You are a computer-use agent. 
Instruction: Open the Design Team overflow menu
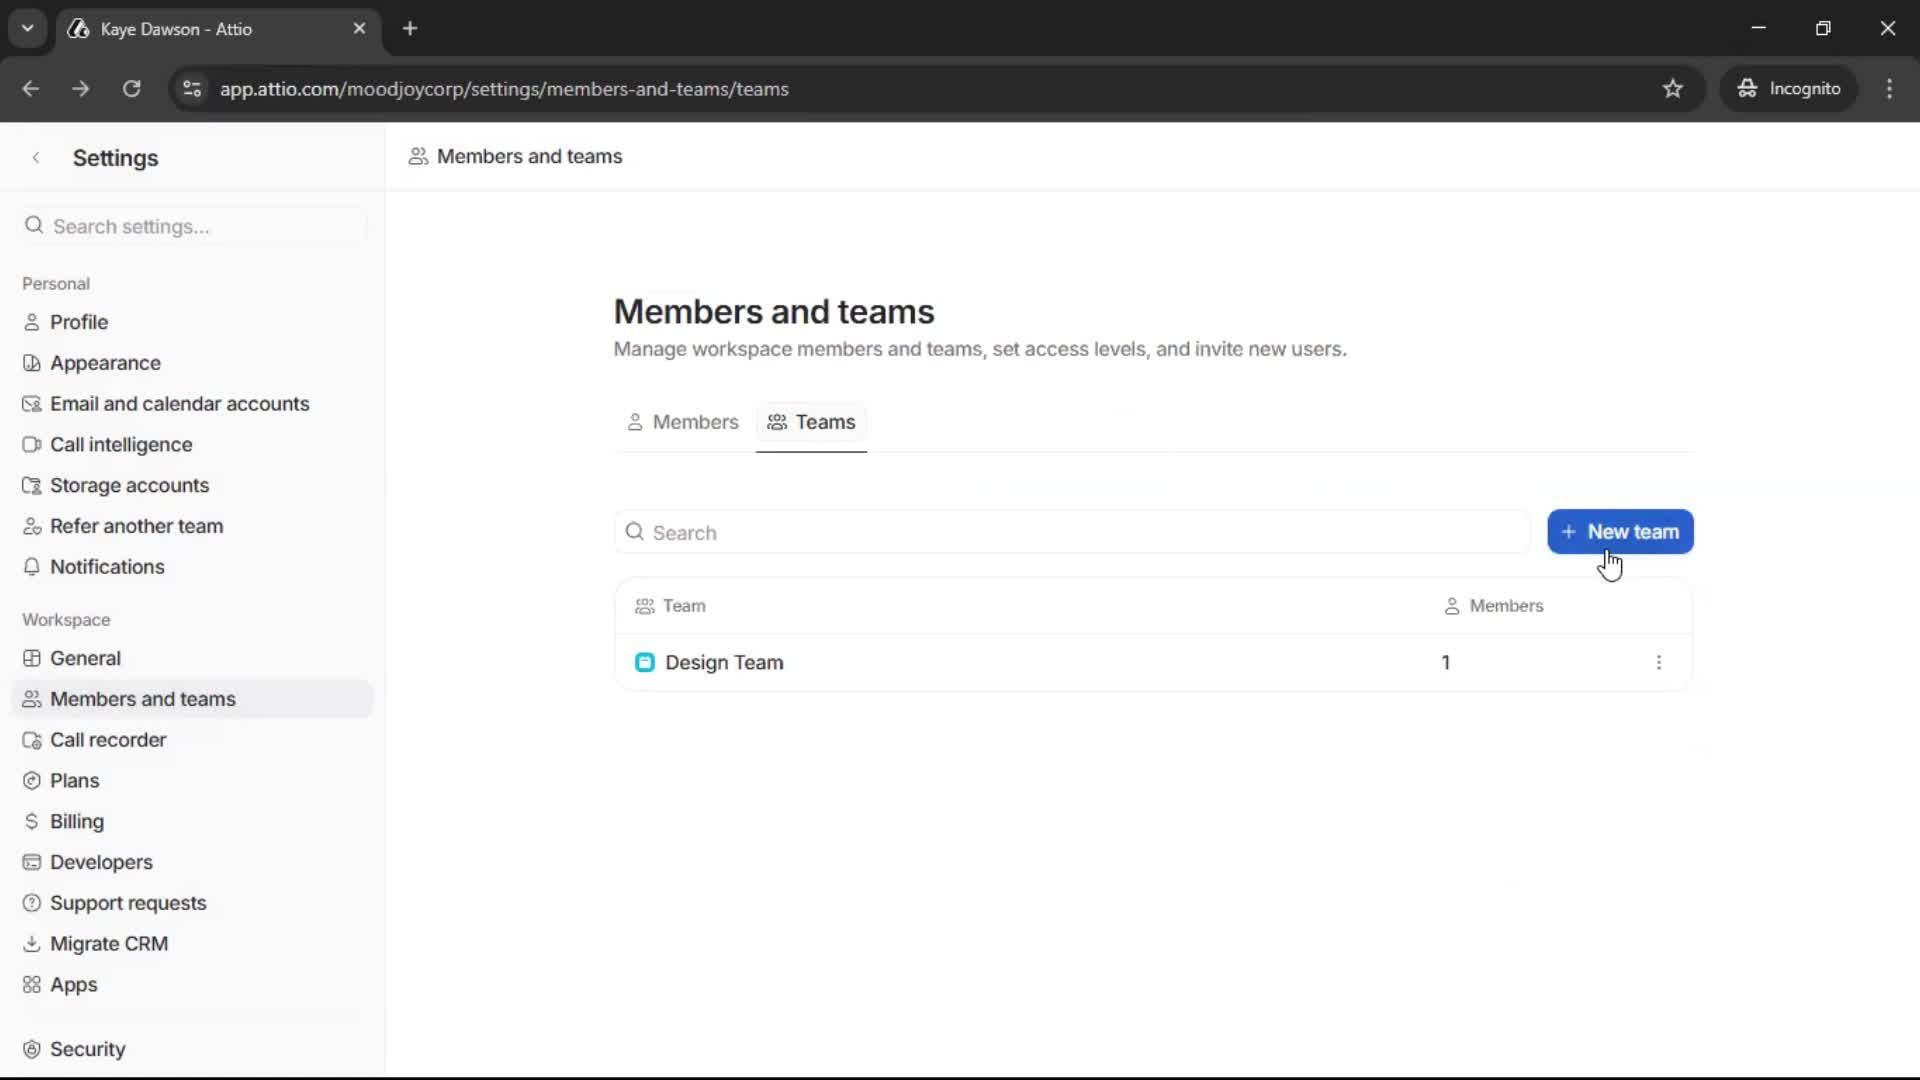coord(1659,662)
